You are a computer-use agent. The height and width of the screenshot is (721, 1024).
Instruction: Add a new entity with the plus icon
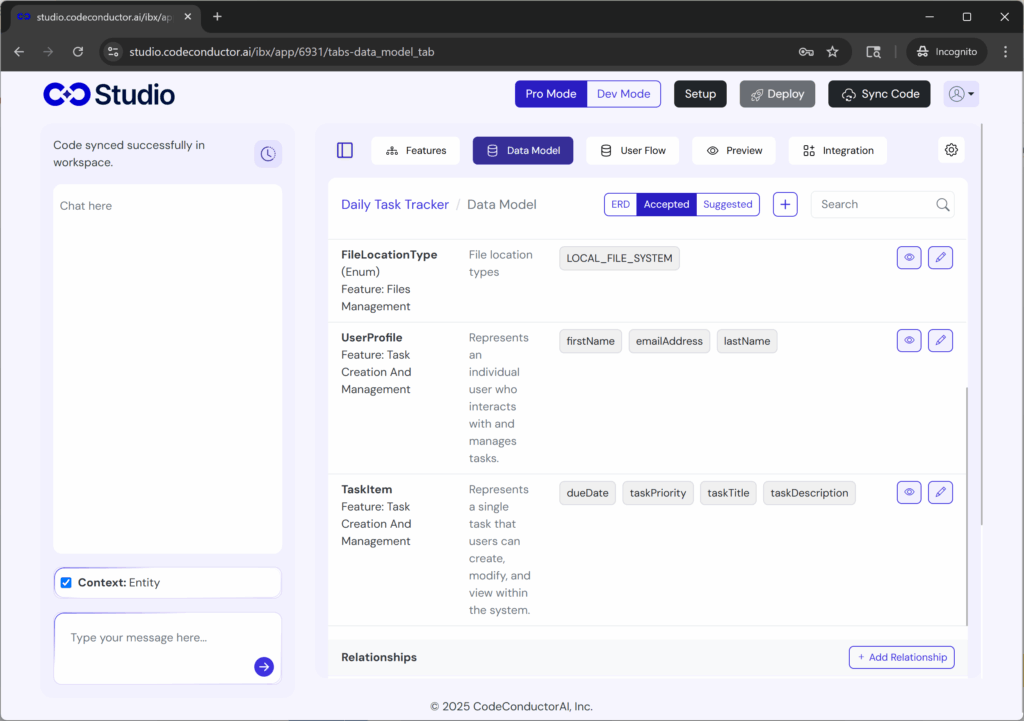click(784, 204)
